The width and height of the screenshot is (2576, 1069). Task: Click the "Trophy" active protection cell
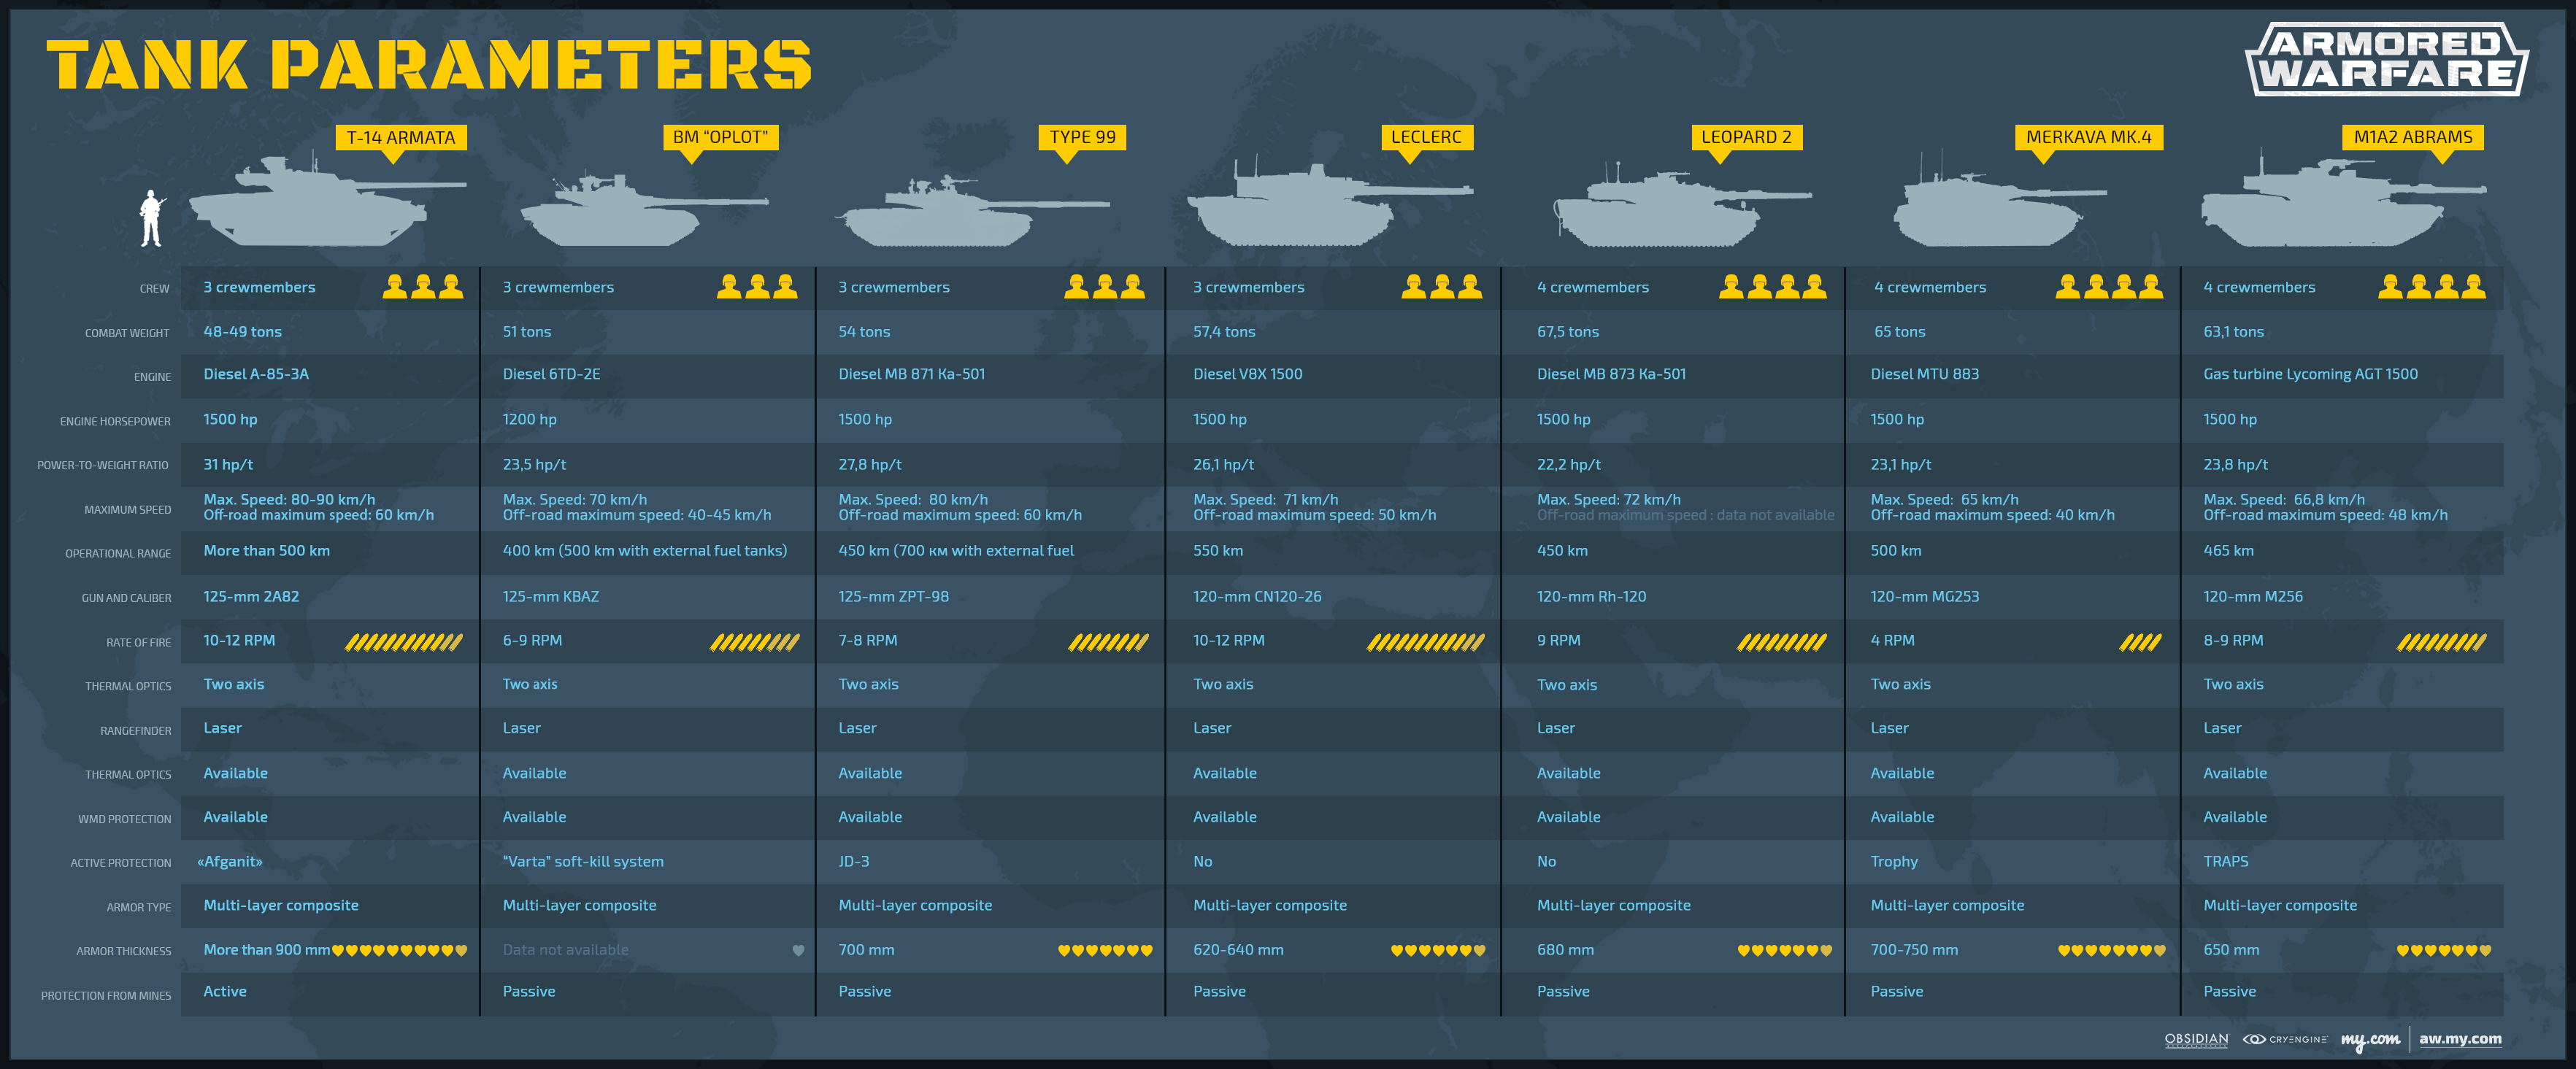coord(1894,862)
